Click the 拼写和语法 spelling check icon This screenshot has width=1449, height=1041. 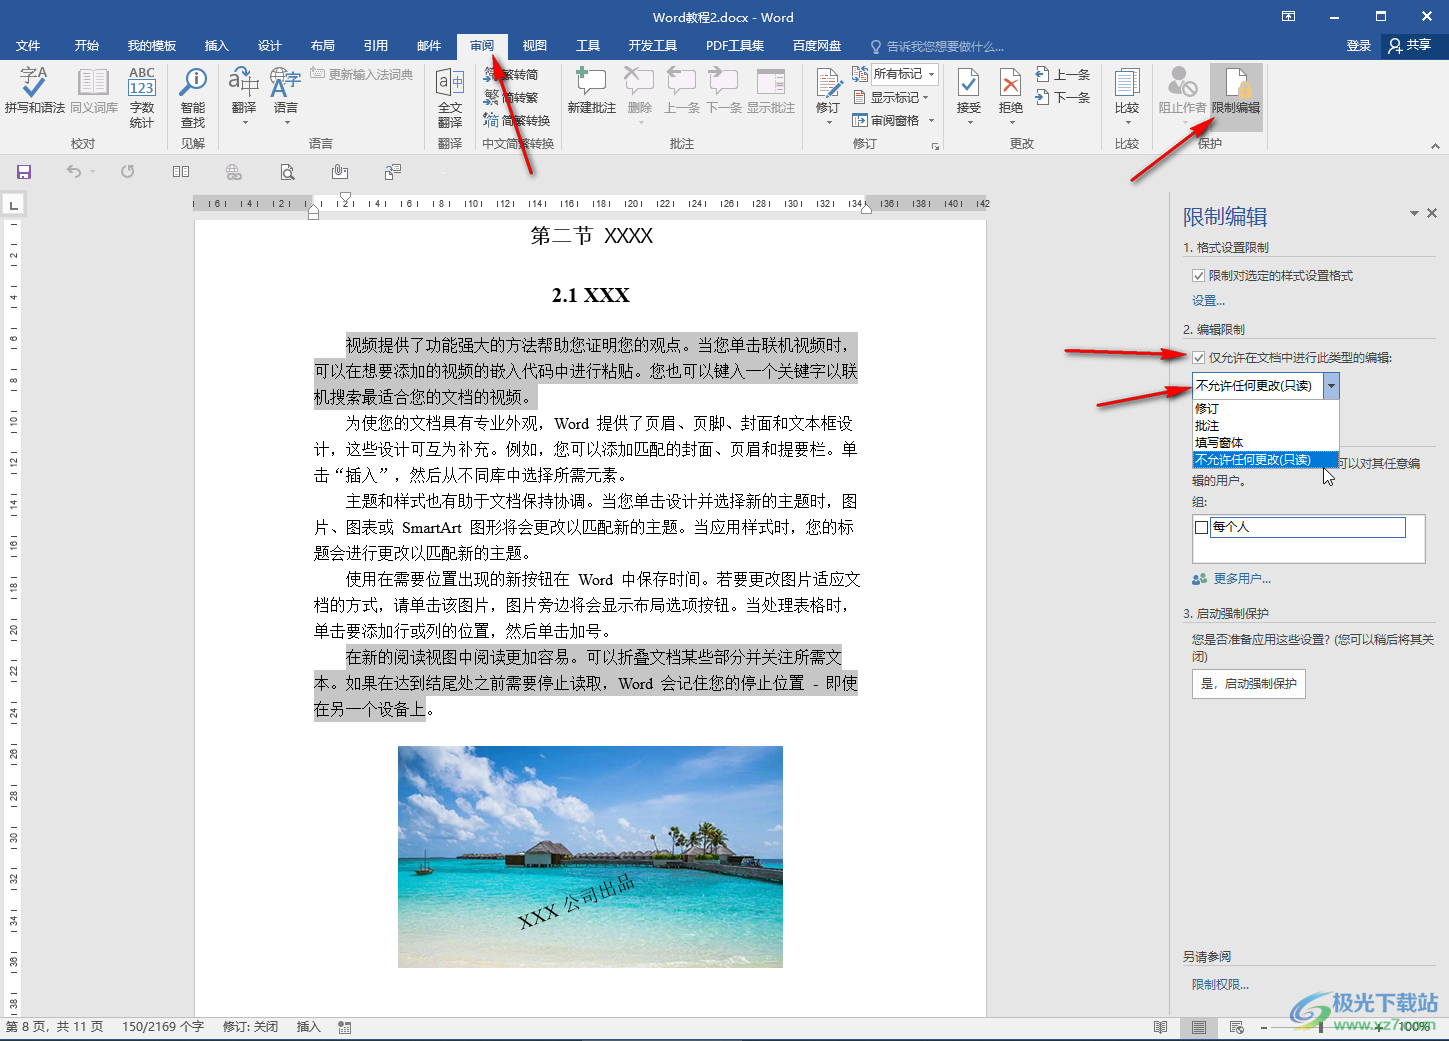pyautogui.click(x=34, y=90)
